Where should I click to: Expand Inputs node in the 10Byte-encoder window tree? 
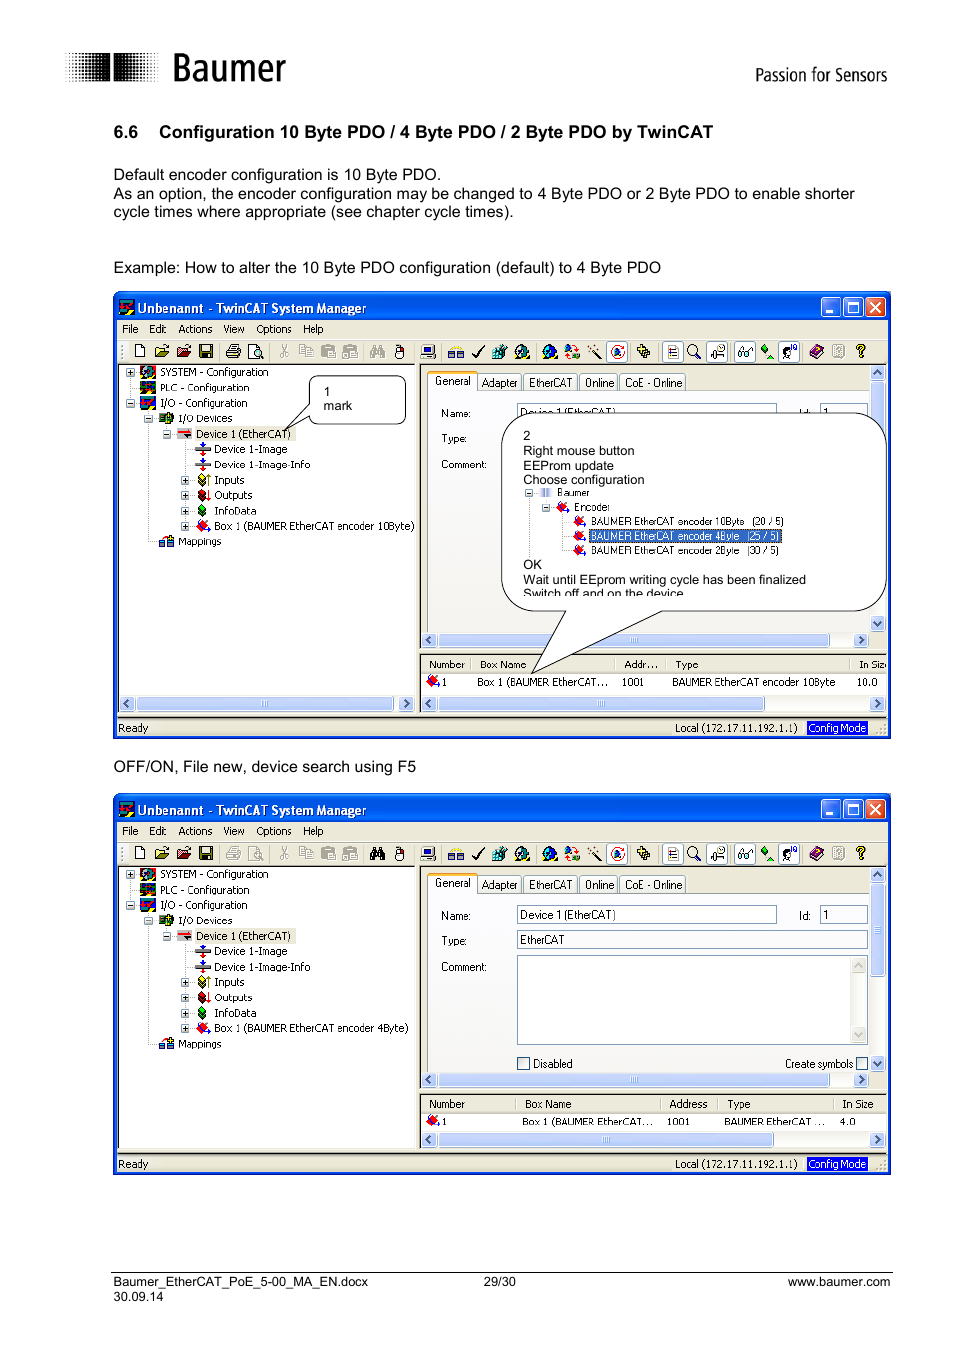[185, 480]
